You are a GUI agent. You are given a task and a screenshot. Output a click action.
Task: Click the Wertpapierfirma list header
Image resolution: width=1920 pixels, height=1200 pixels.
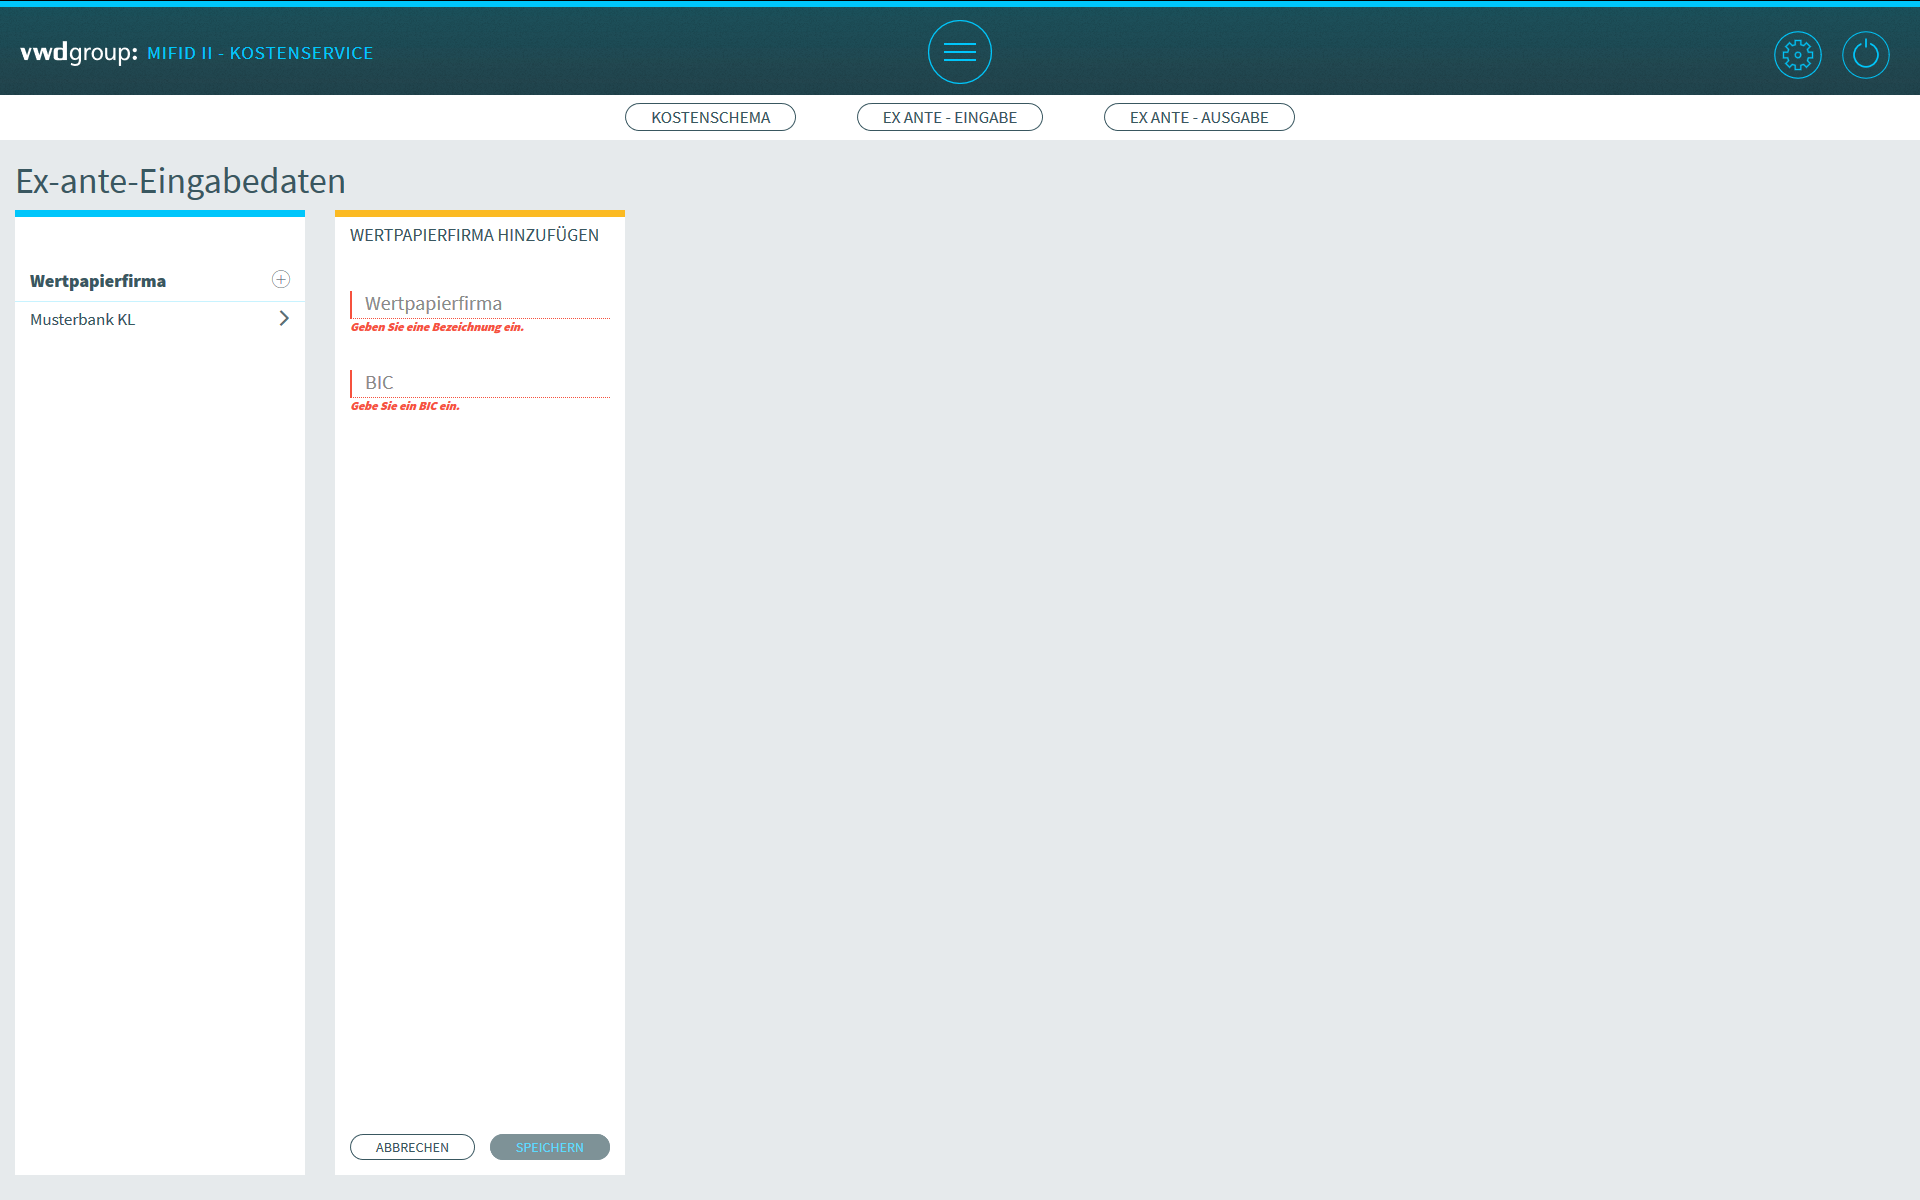(x=98, y=281)
